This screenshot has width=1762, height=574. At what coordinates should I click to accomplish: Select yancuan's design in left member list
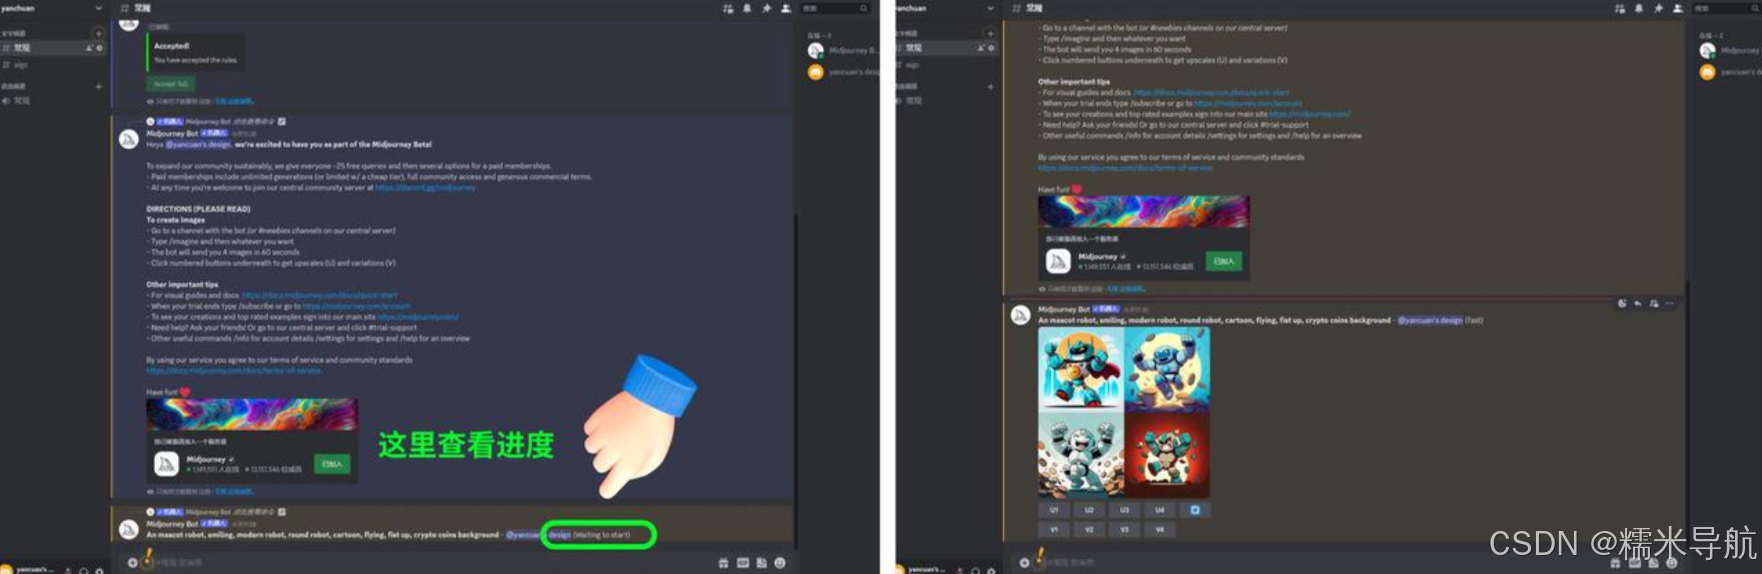point(843,72)
